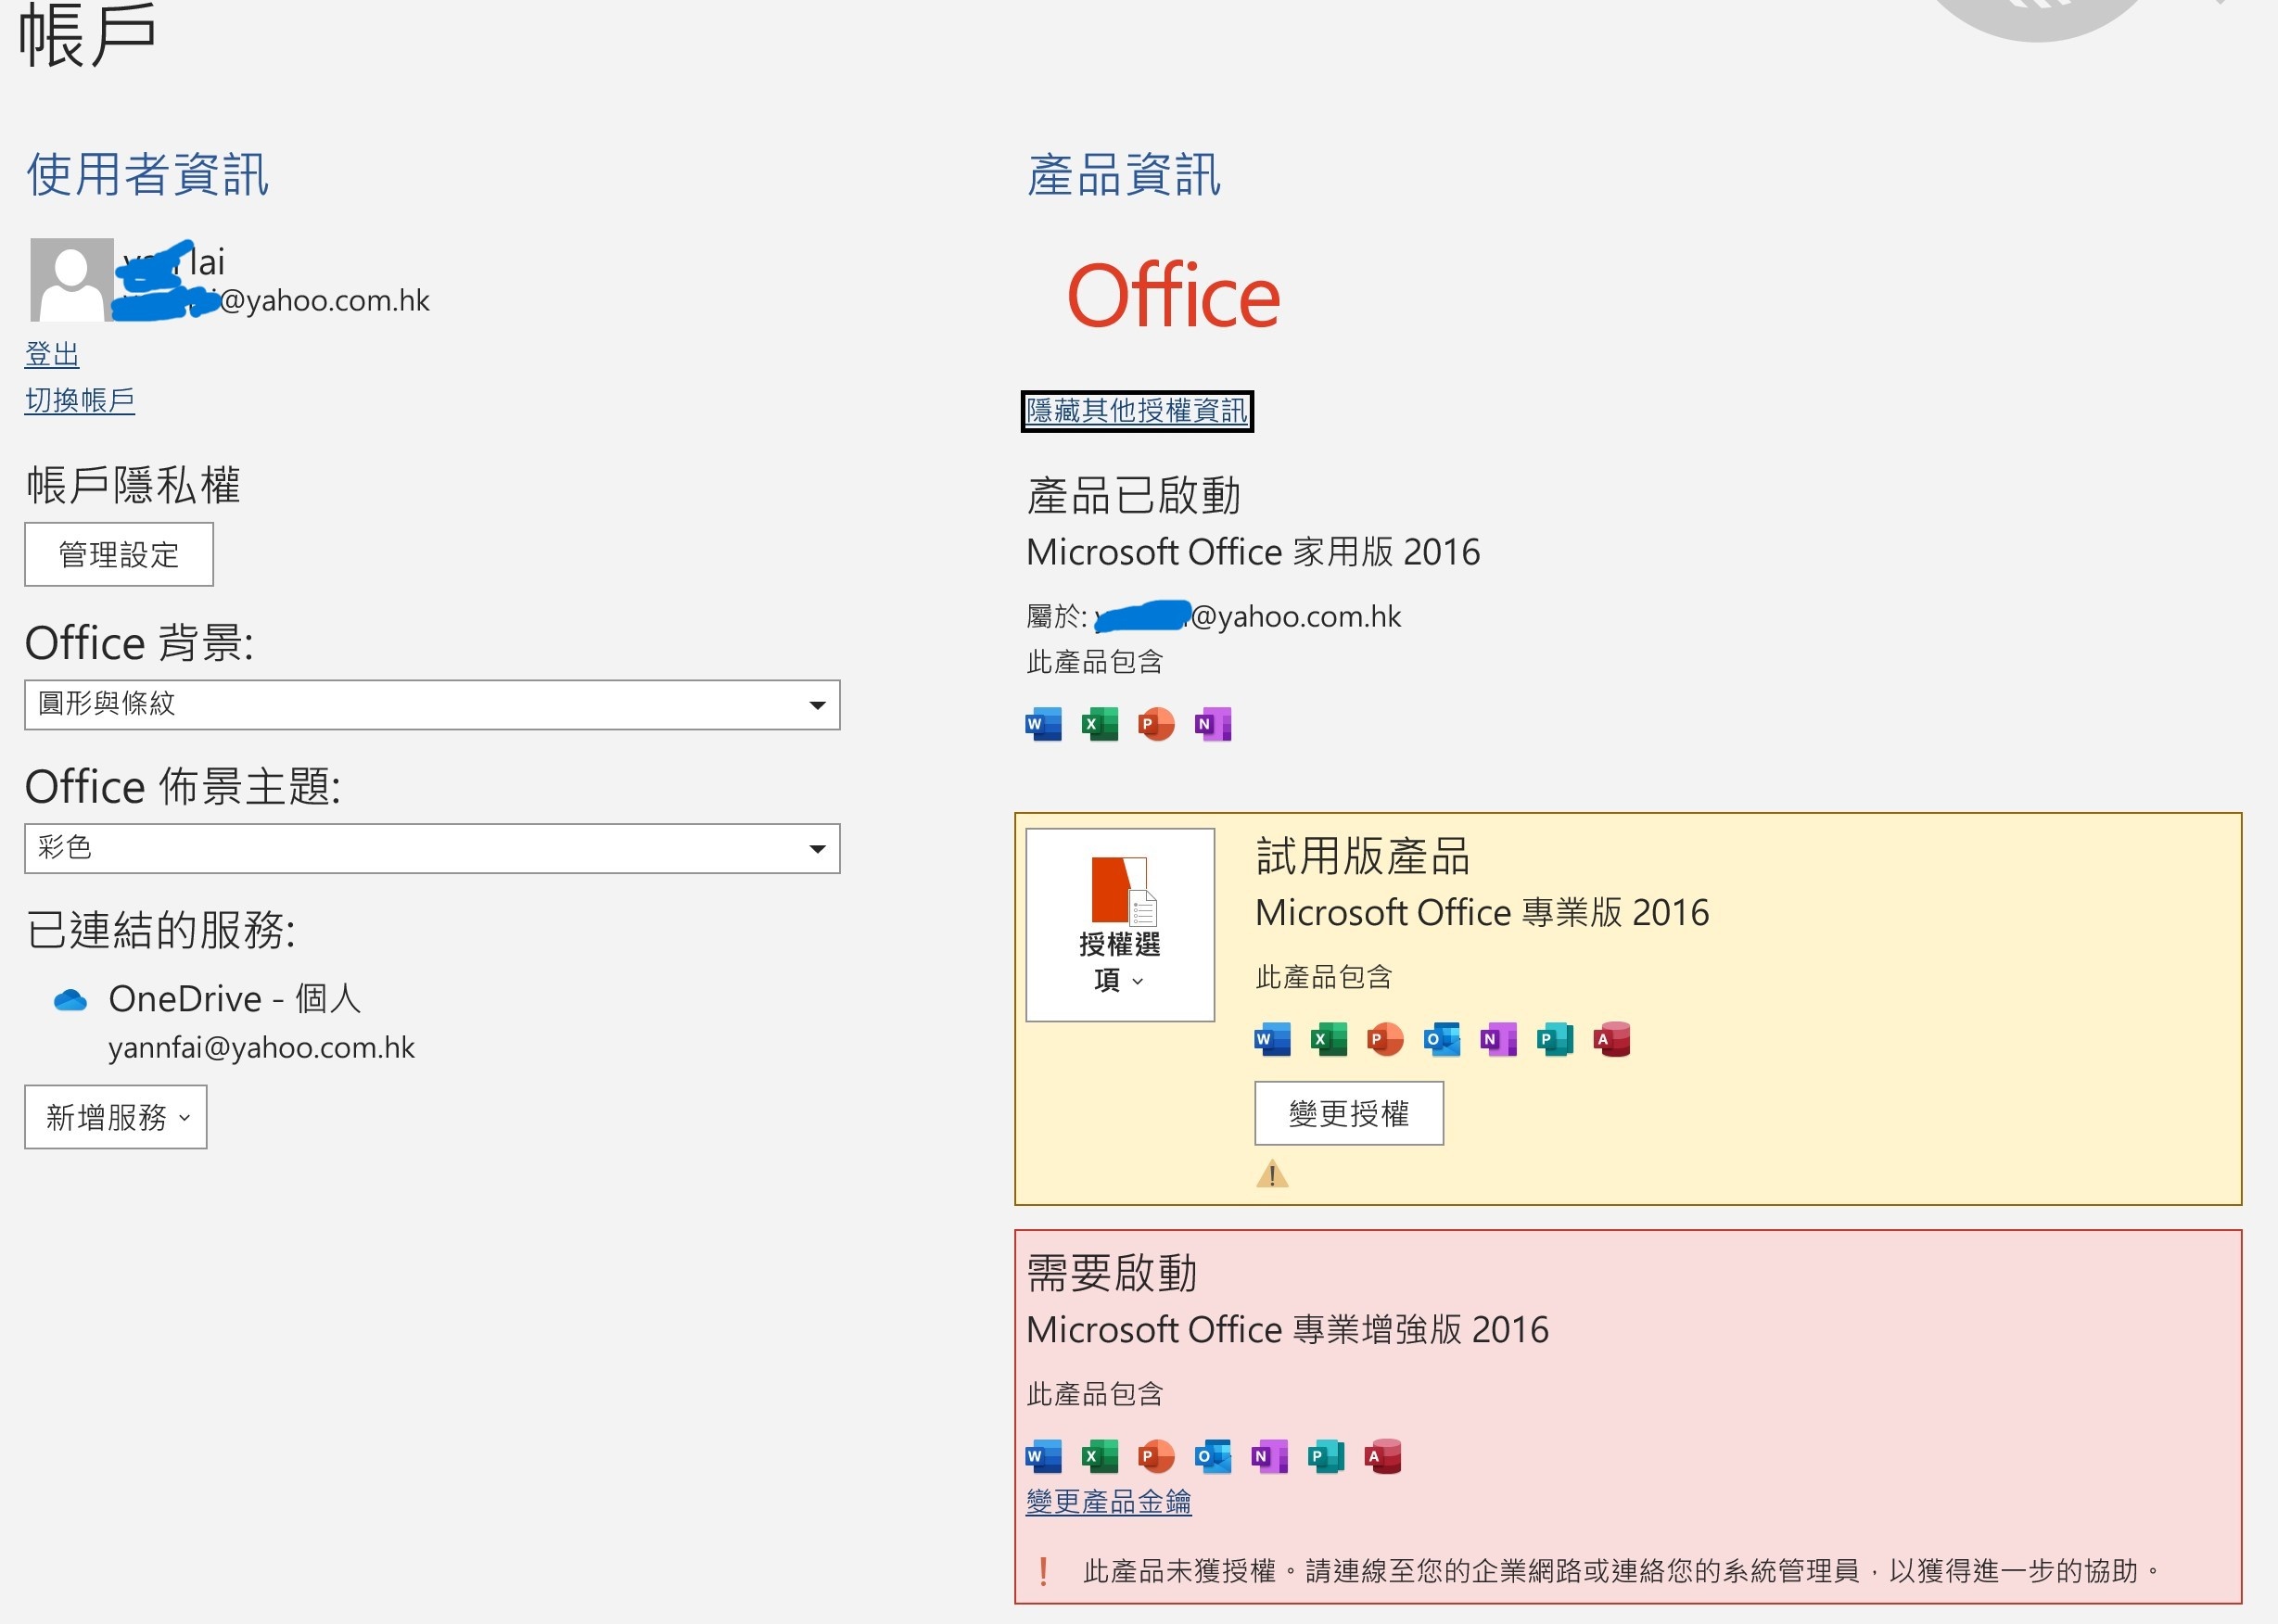
Task: Click the red Office logo text
Action: pos(1173,296)
